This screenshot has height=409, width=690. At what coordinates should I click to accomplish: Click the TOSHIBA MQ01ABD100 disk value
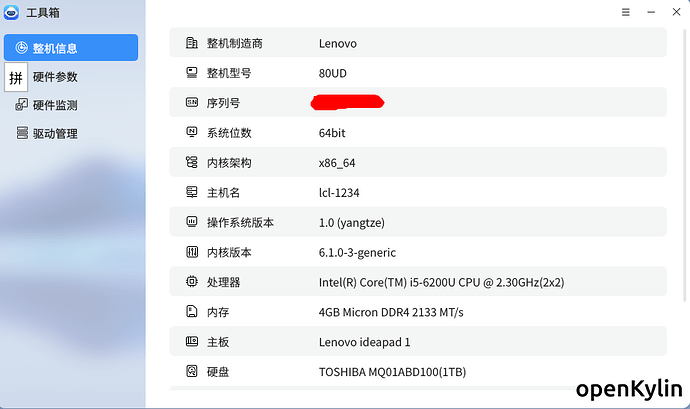click(x=392, y=372)
